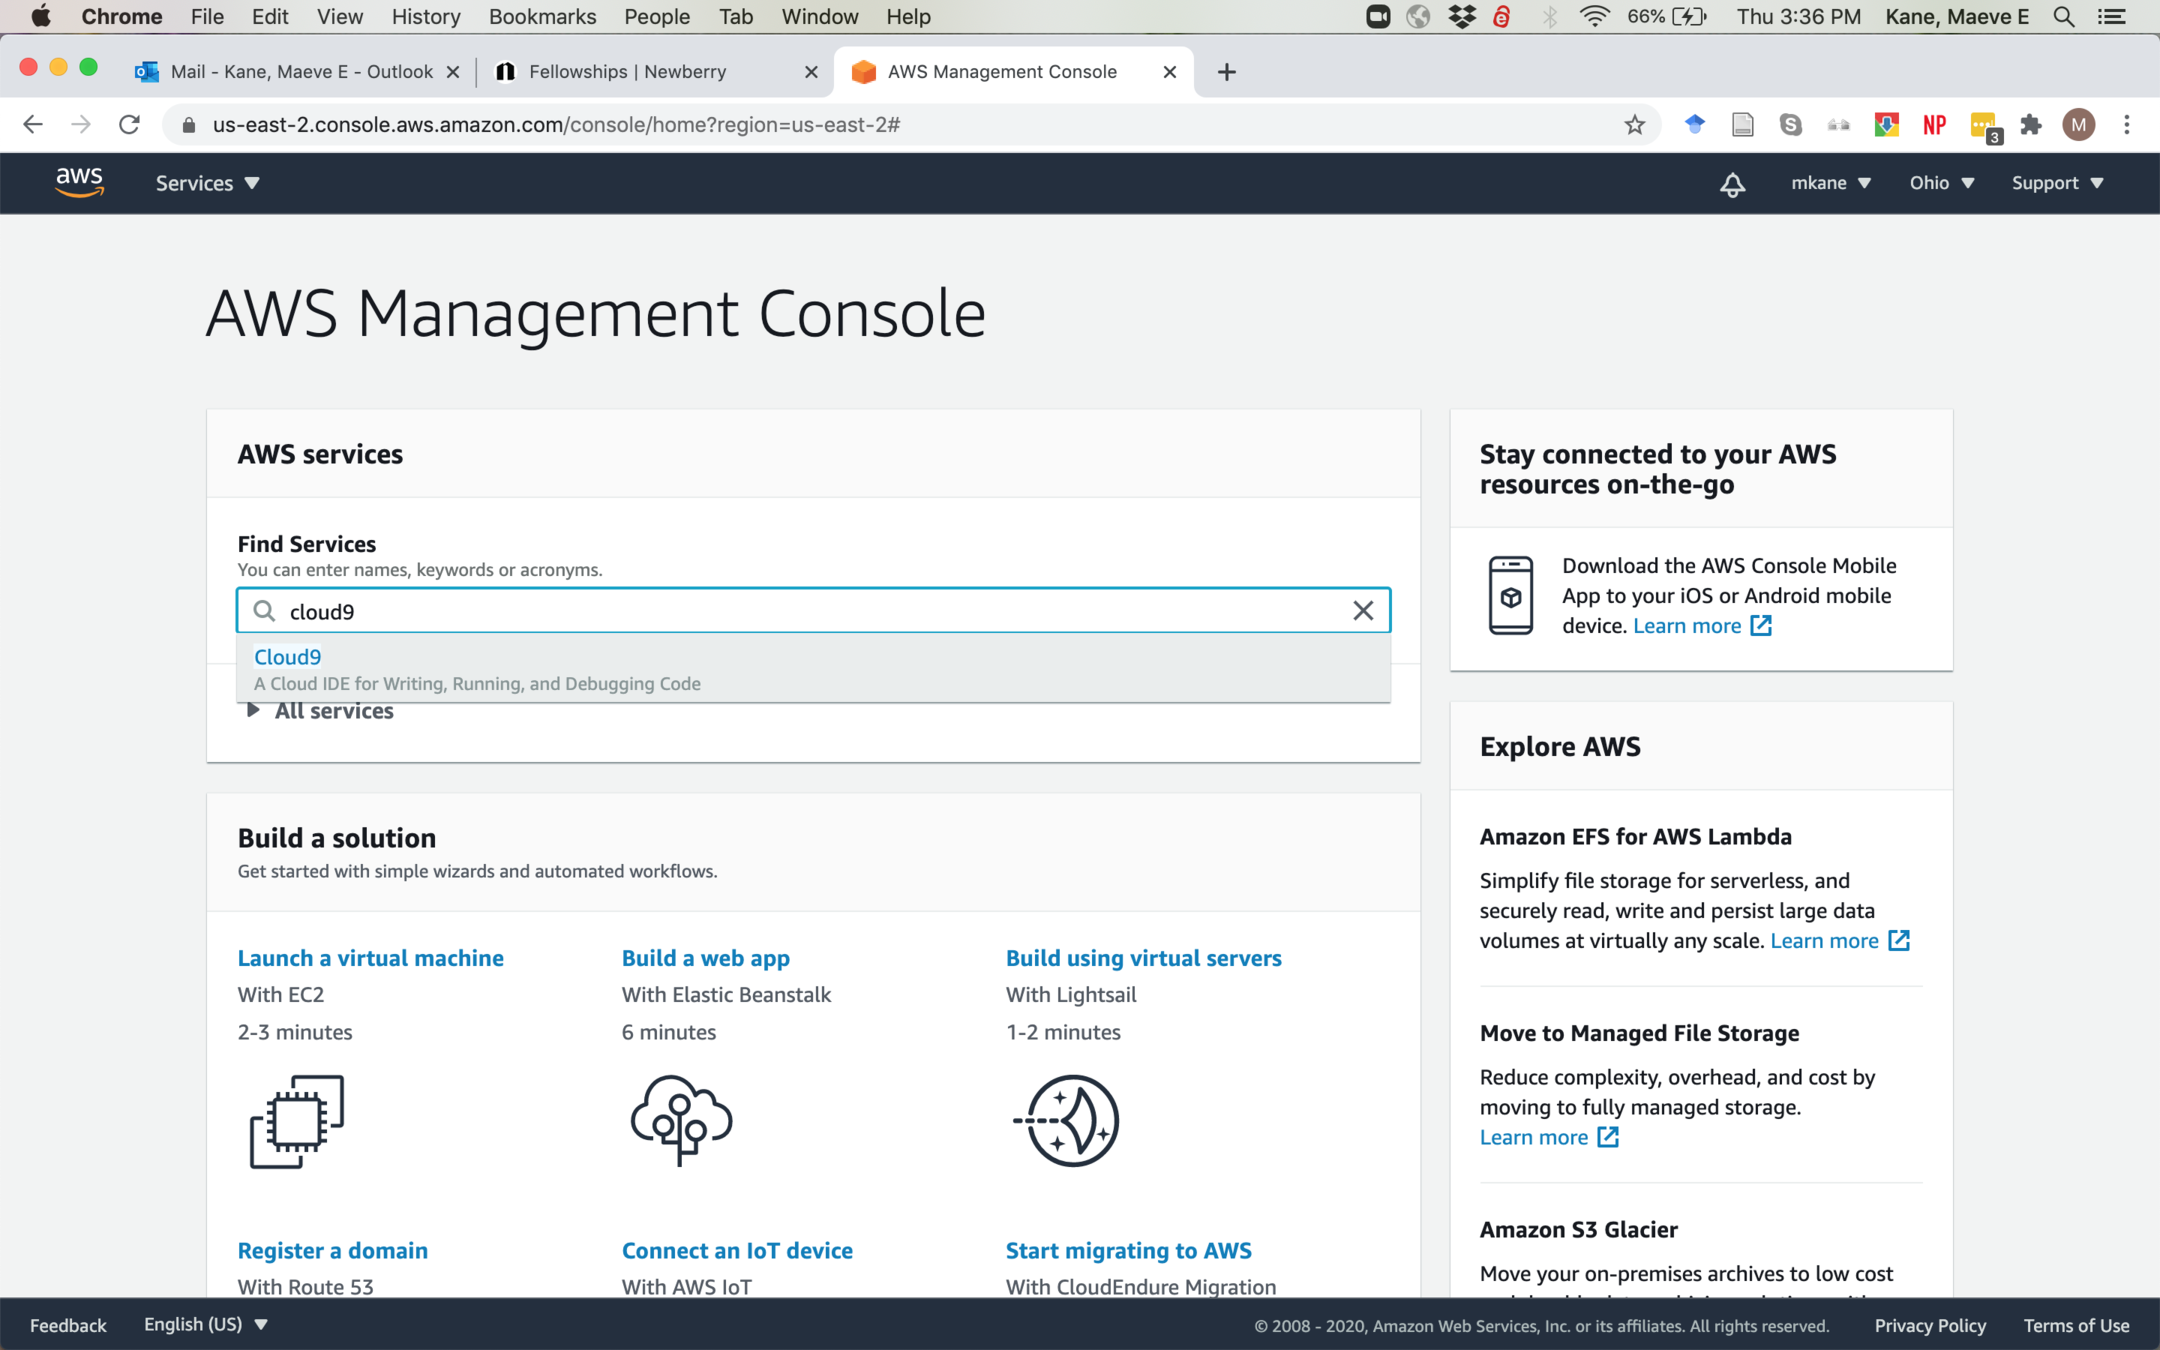
Task: Open Chrome extensions puzzle icon
Action: coord(2030,125)
